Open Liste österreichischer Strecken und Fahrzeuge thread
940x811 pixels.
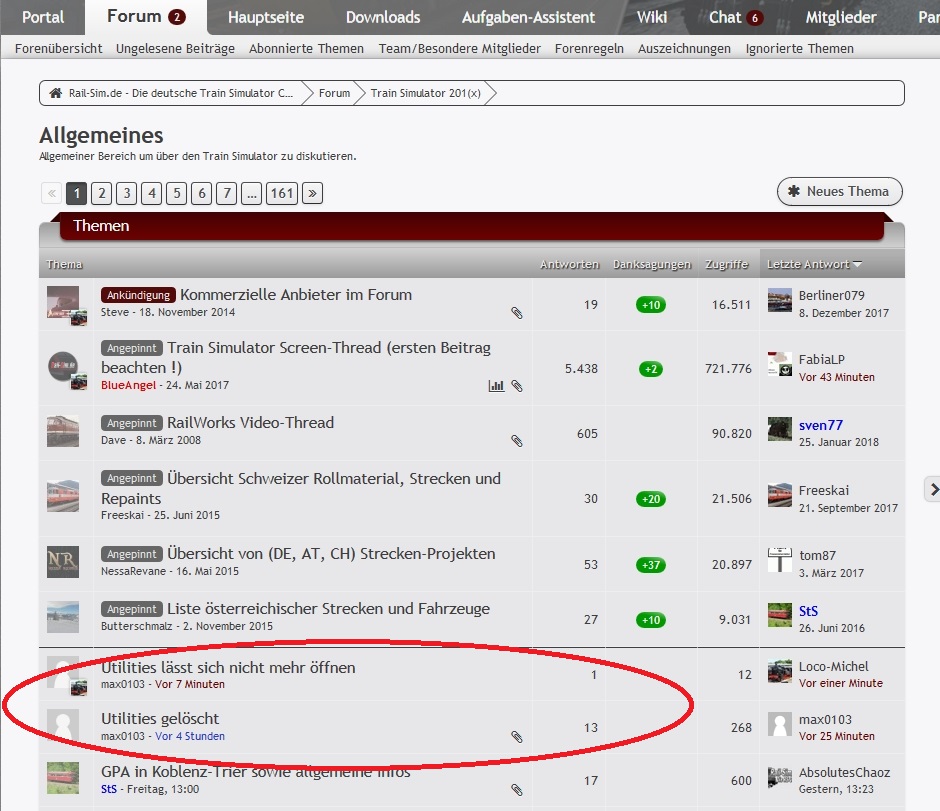328,608
